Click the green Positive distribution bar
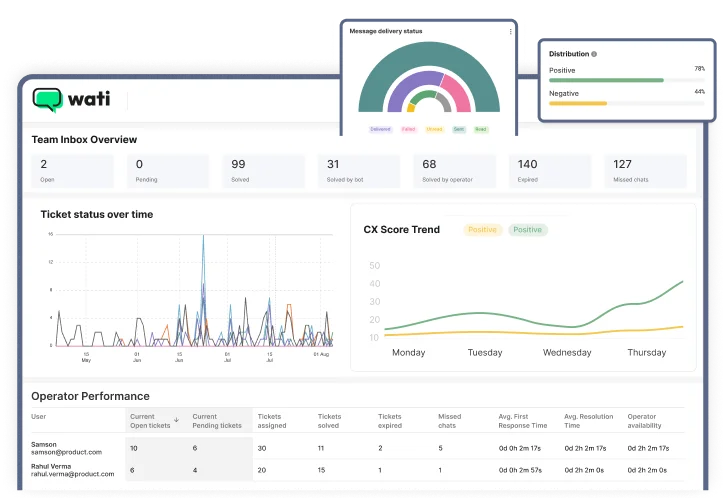Screen dimensions: 726x498 pyautogui.click(x=606, y=80)
